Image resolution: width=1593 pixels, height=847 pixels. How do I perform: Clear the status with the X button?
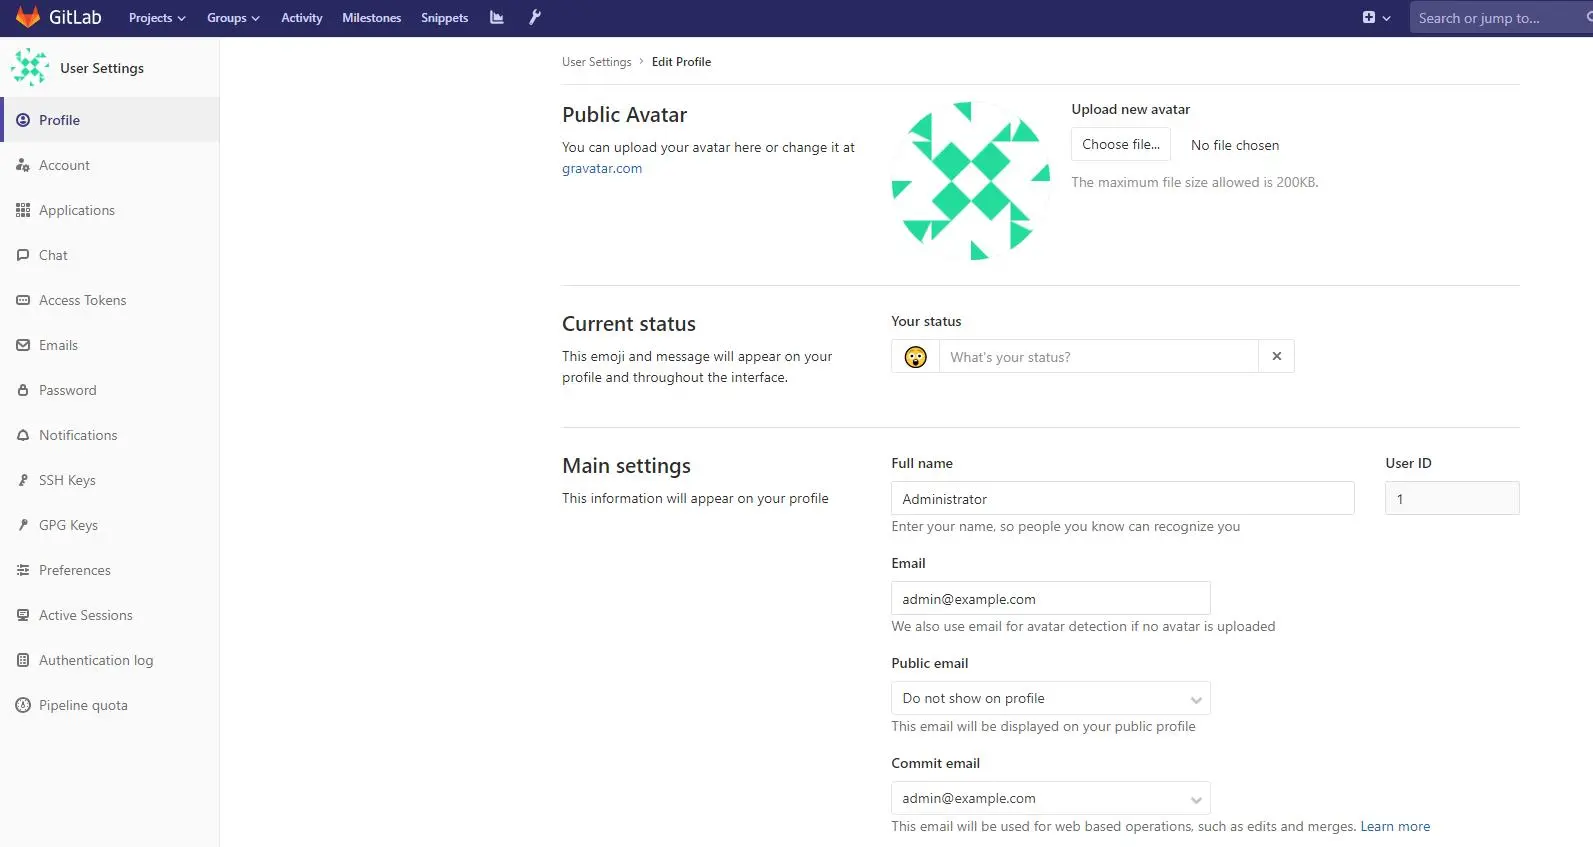coord(1276,356)
